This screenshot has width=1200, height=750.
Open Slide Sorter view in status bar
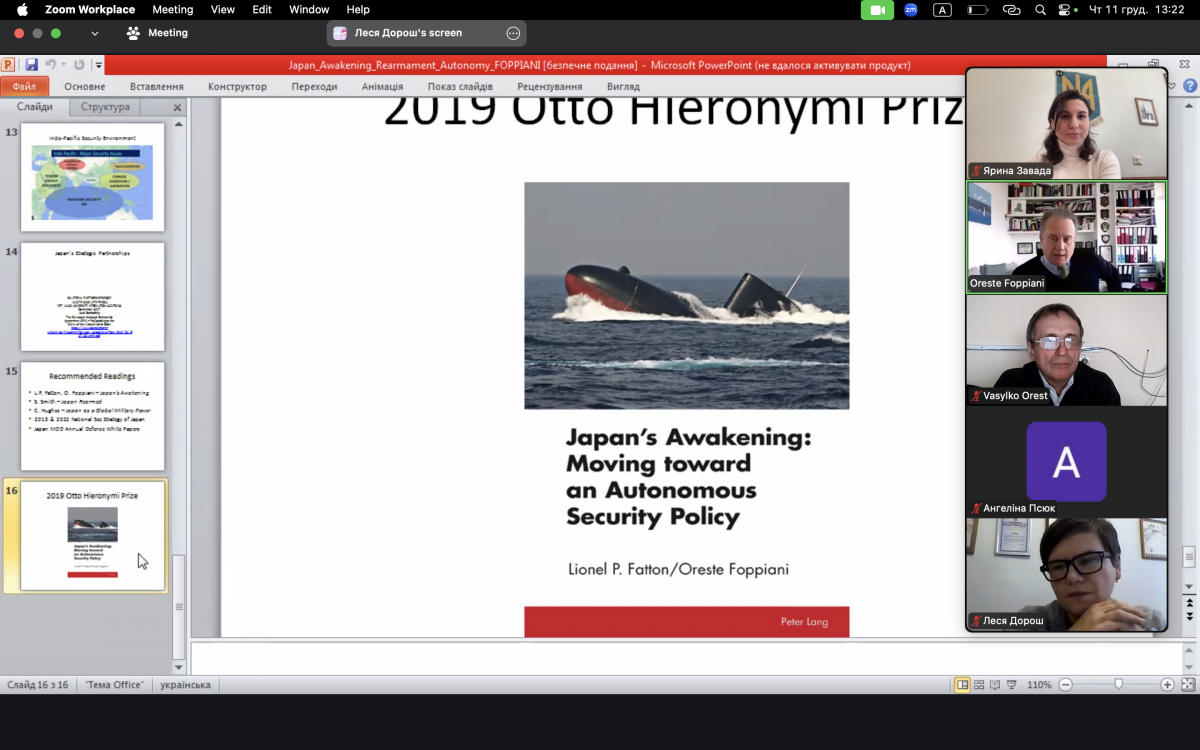click(x=979, y=685)
